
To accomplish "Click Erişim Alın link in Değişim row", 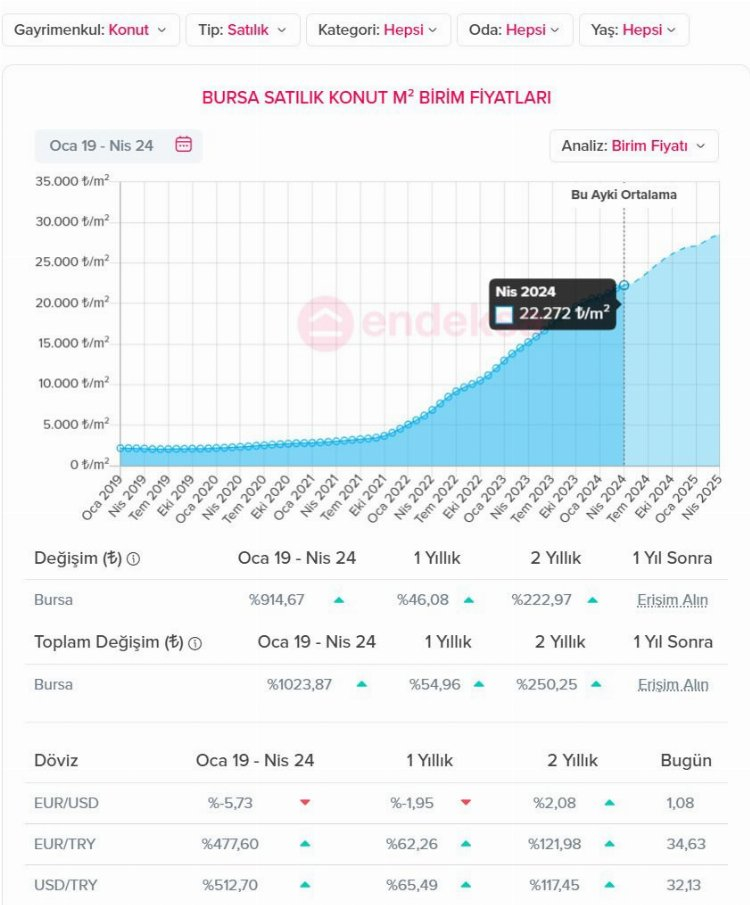I will tap(672, 600).
